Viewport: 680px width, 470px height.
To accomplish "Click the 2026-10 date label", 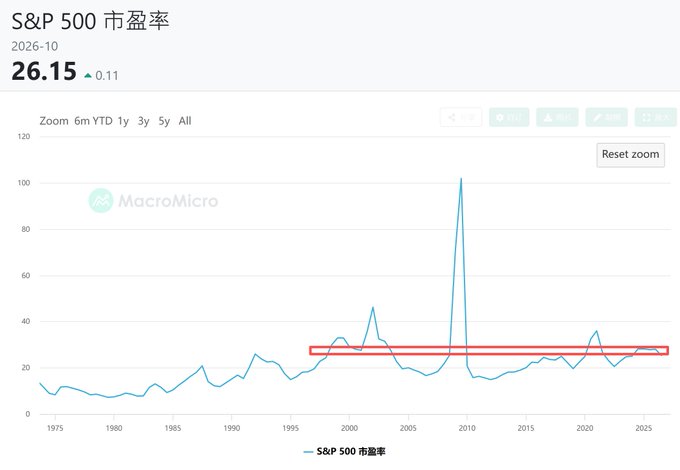I will (x=35, y=46).
